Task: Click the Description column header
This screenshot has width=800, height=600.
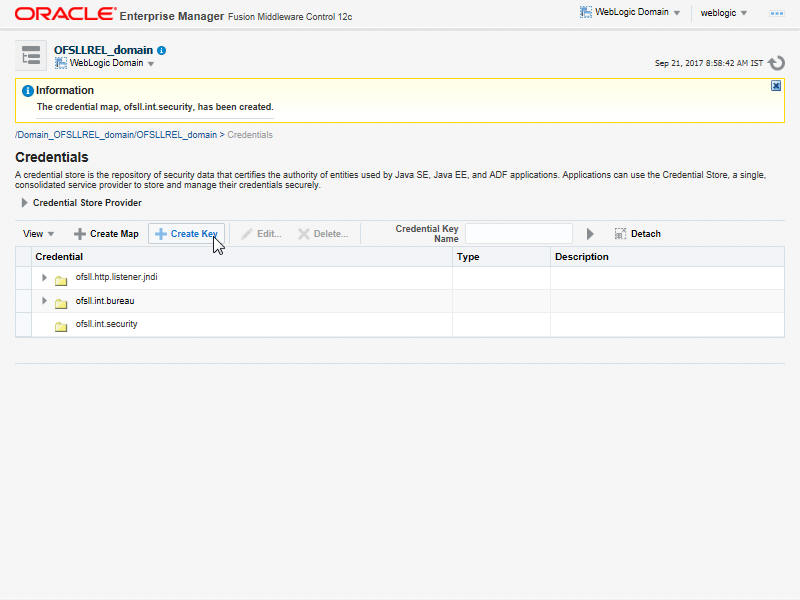Action: pos(667,257)
